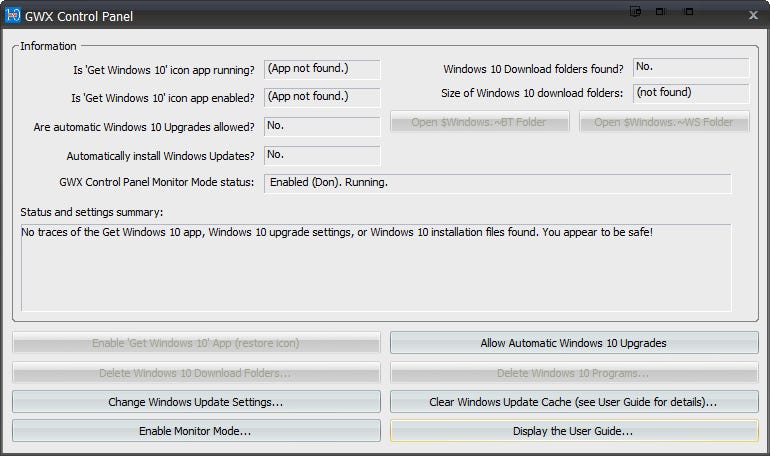The height and width of the screenshot is (456, 770).
Task: Click the "Is 'Get Windows 10' icon app running?" label
Action: [x=164, y=70]
